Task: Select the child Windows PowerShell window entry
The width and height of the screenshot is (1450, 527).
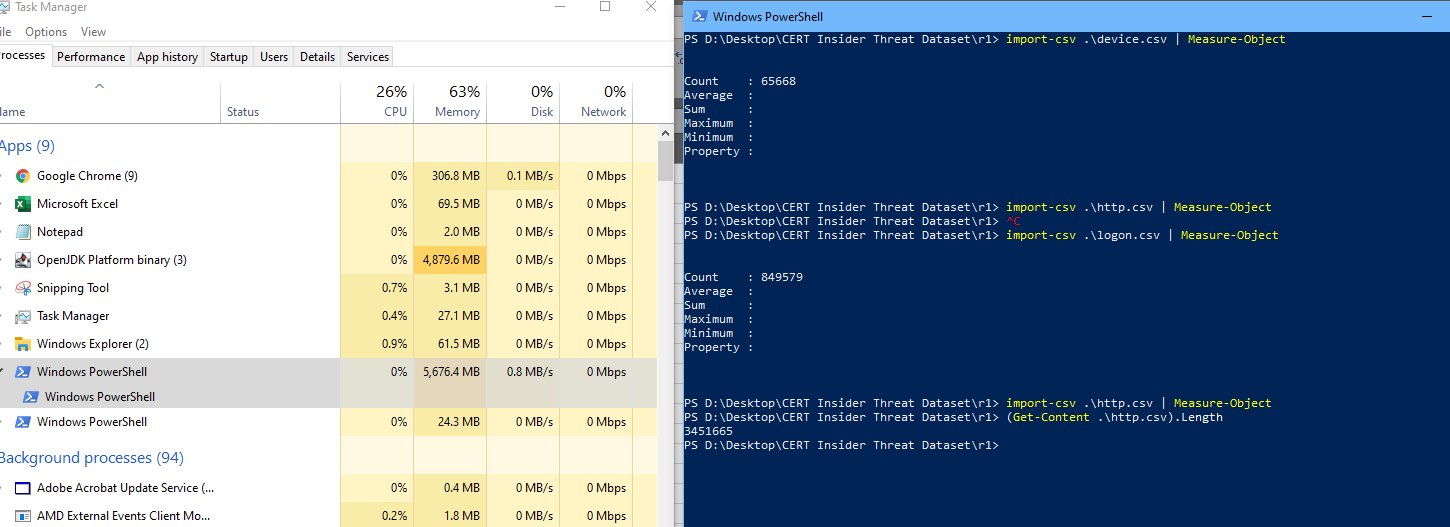Action: click(x=329, y=397)
